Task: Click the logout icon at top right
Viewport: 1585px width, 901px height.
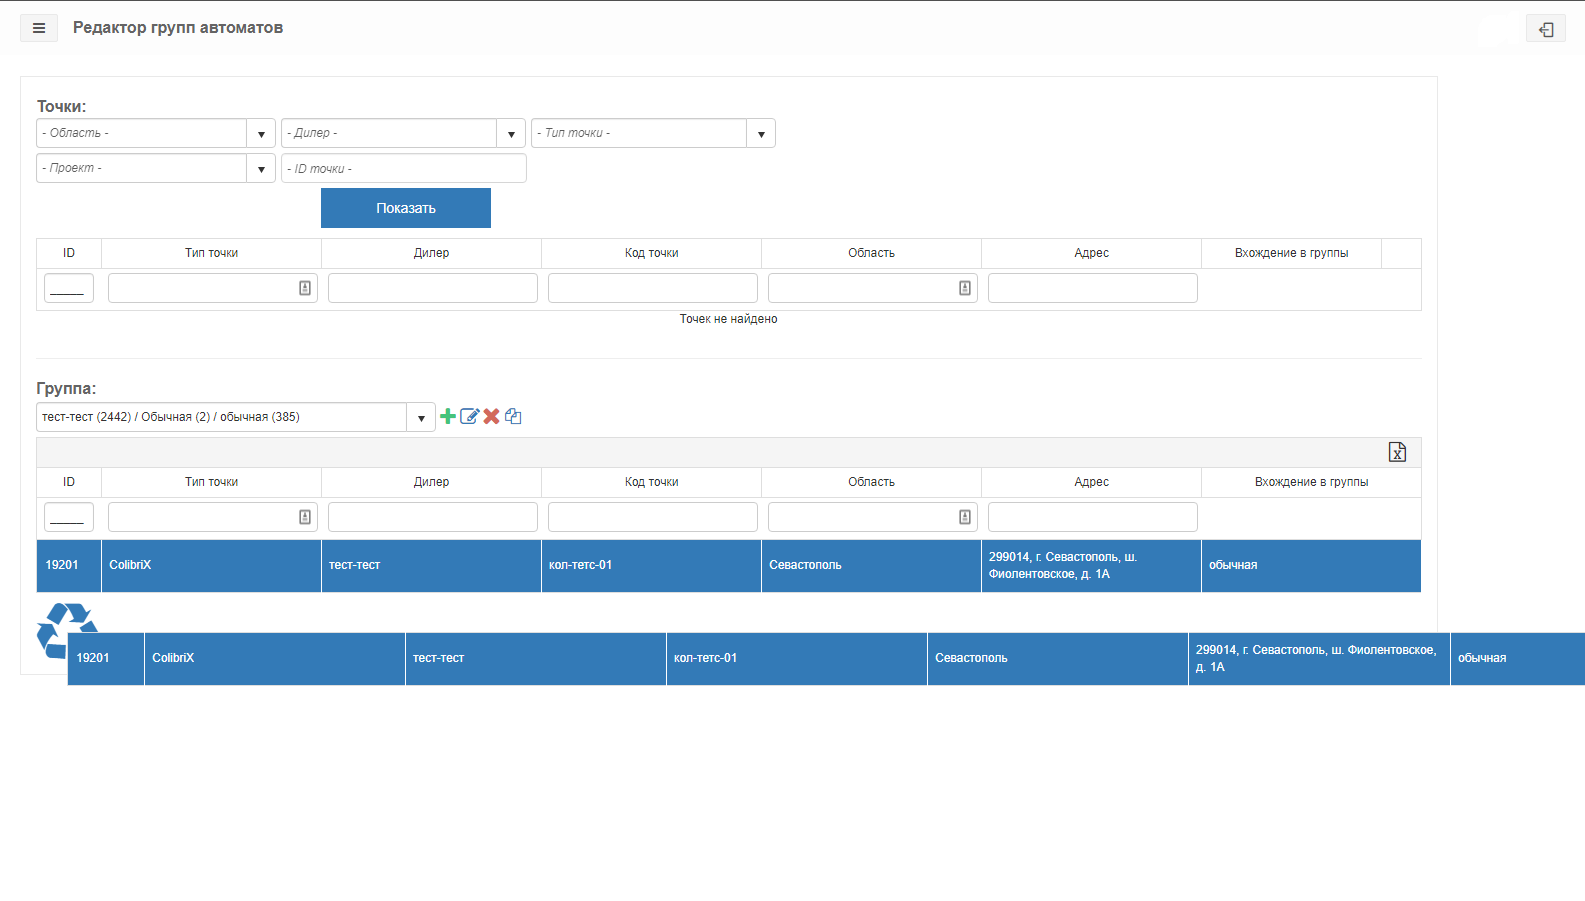Action: click(1546, 29)
